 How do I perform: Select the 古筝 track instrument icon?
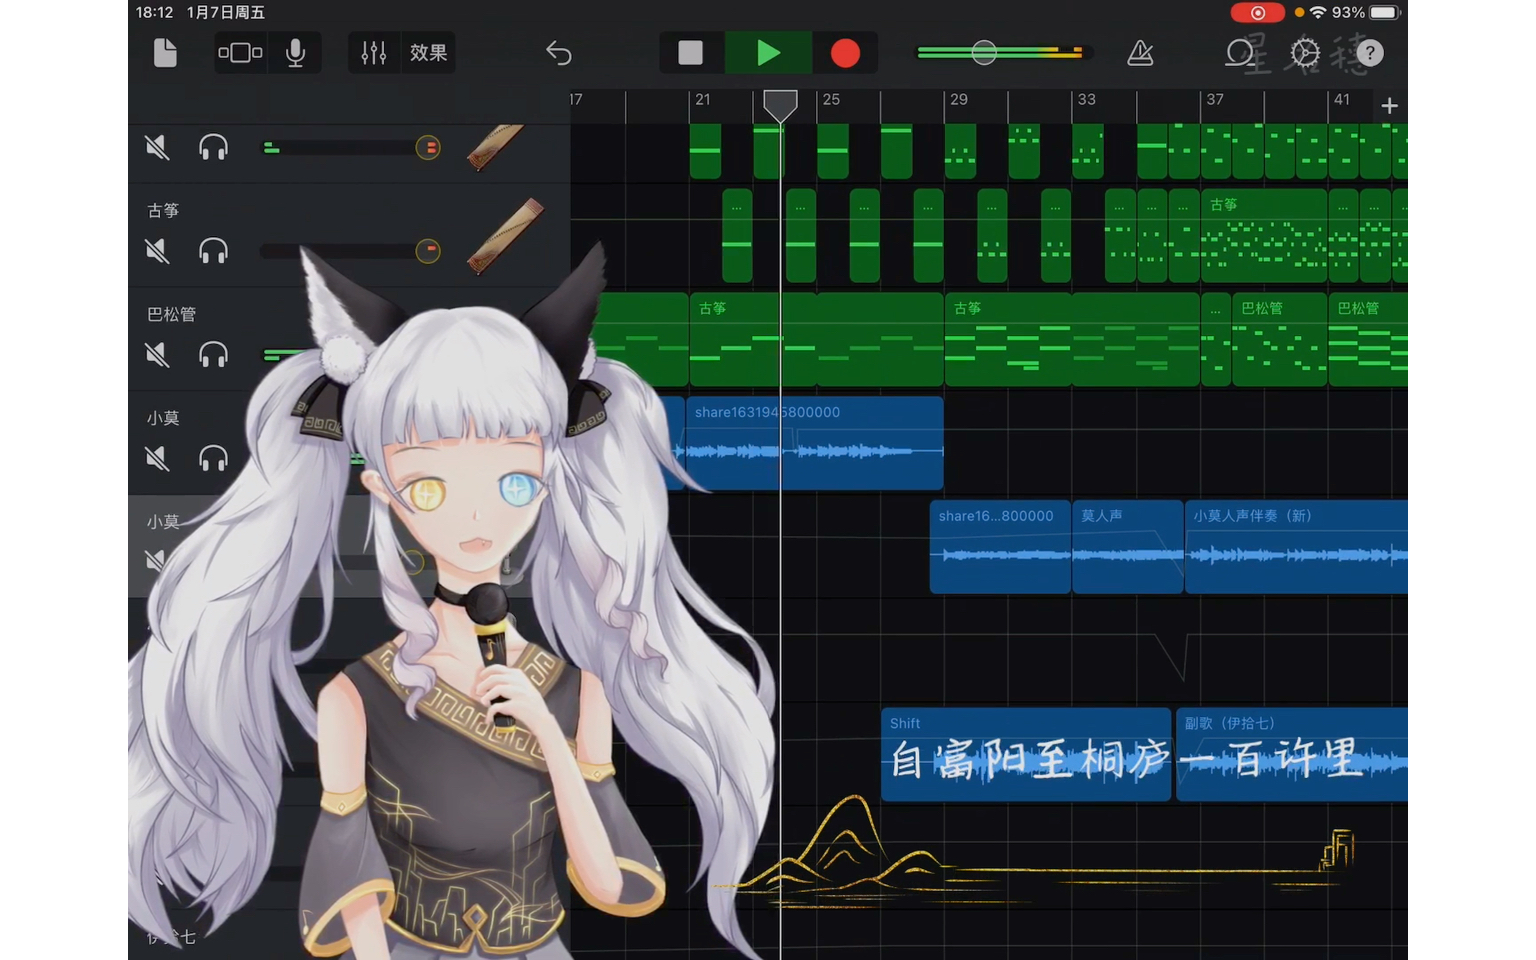point(505,236)
